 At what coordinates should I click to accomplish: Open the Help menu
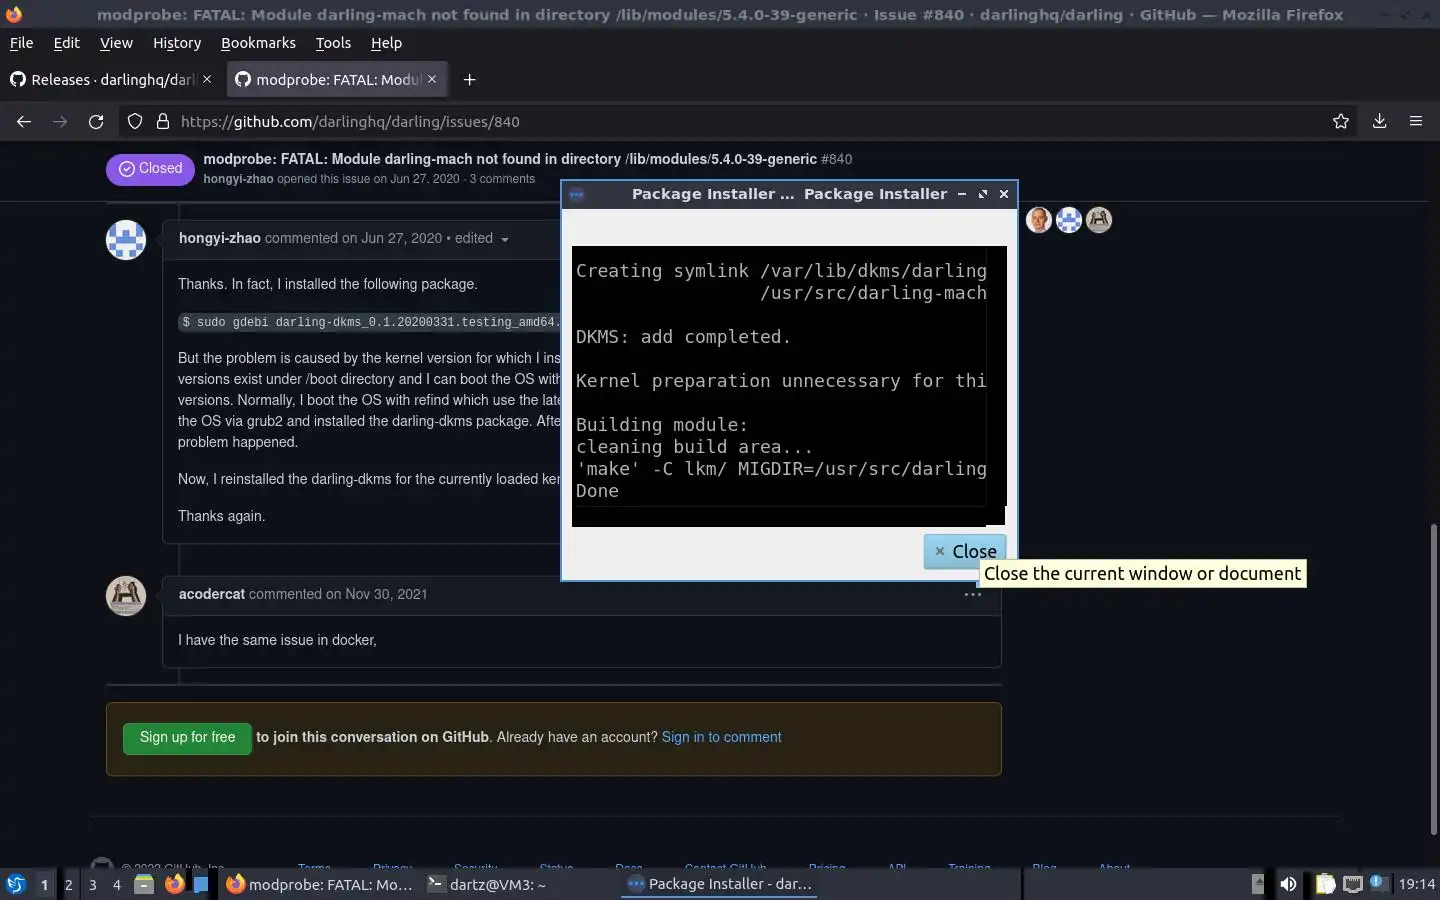(x=386, y=43)
